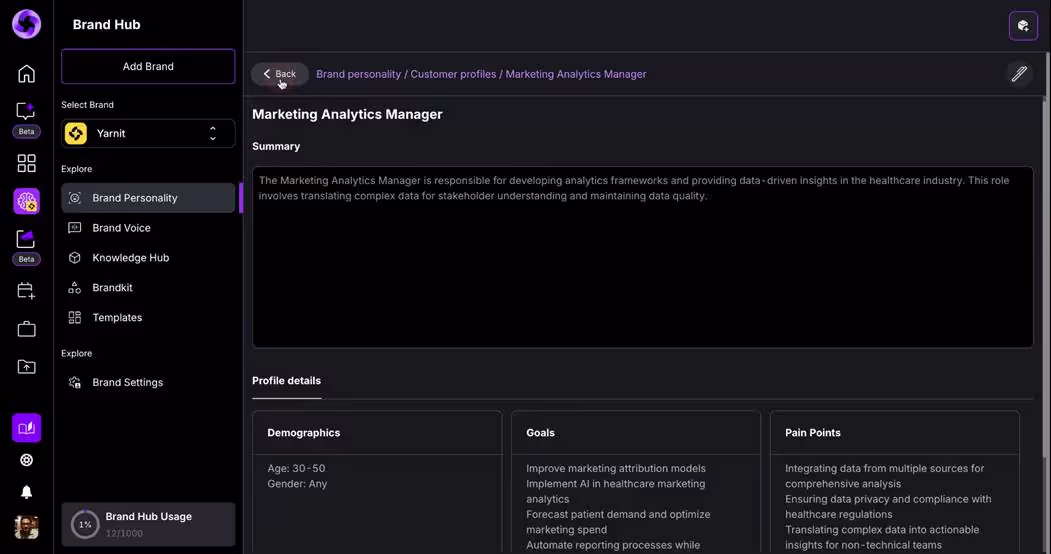
Task: Open the purple book guide icon
Action: pos(26,428)
